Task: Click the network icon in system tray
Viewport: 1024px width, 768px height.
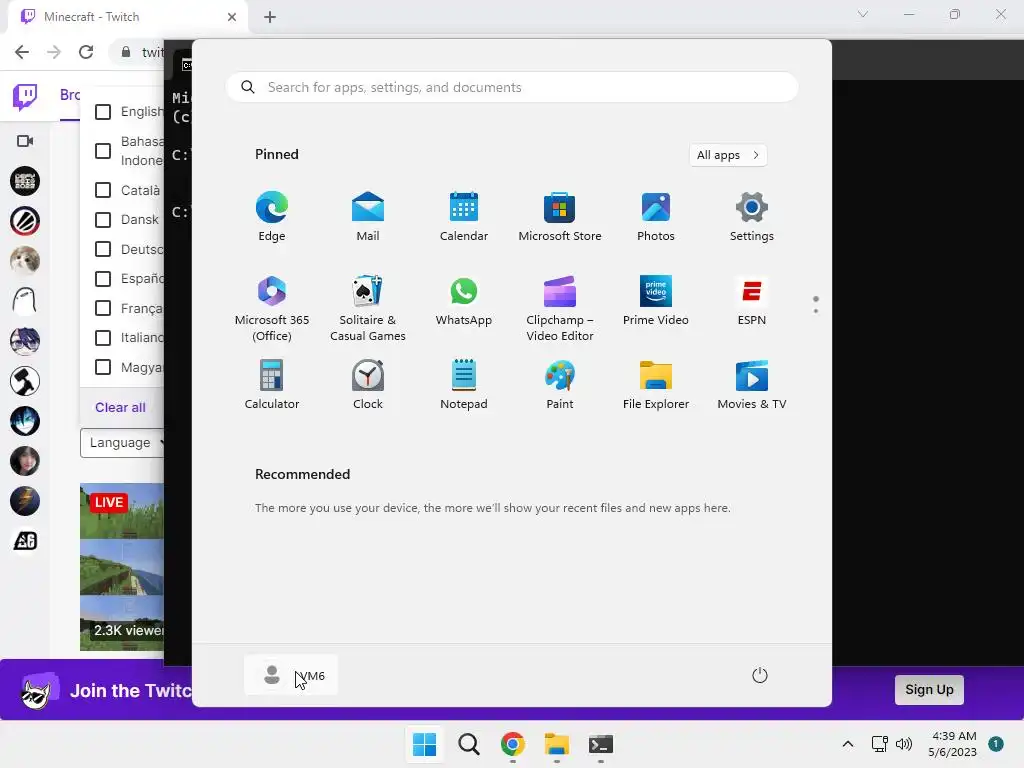Action: coord(879,744)
